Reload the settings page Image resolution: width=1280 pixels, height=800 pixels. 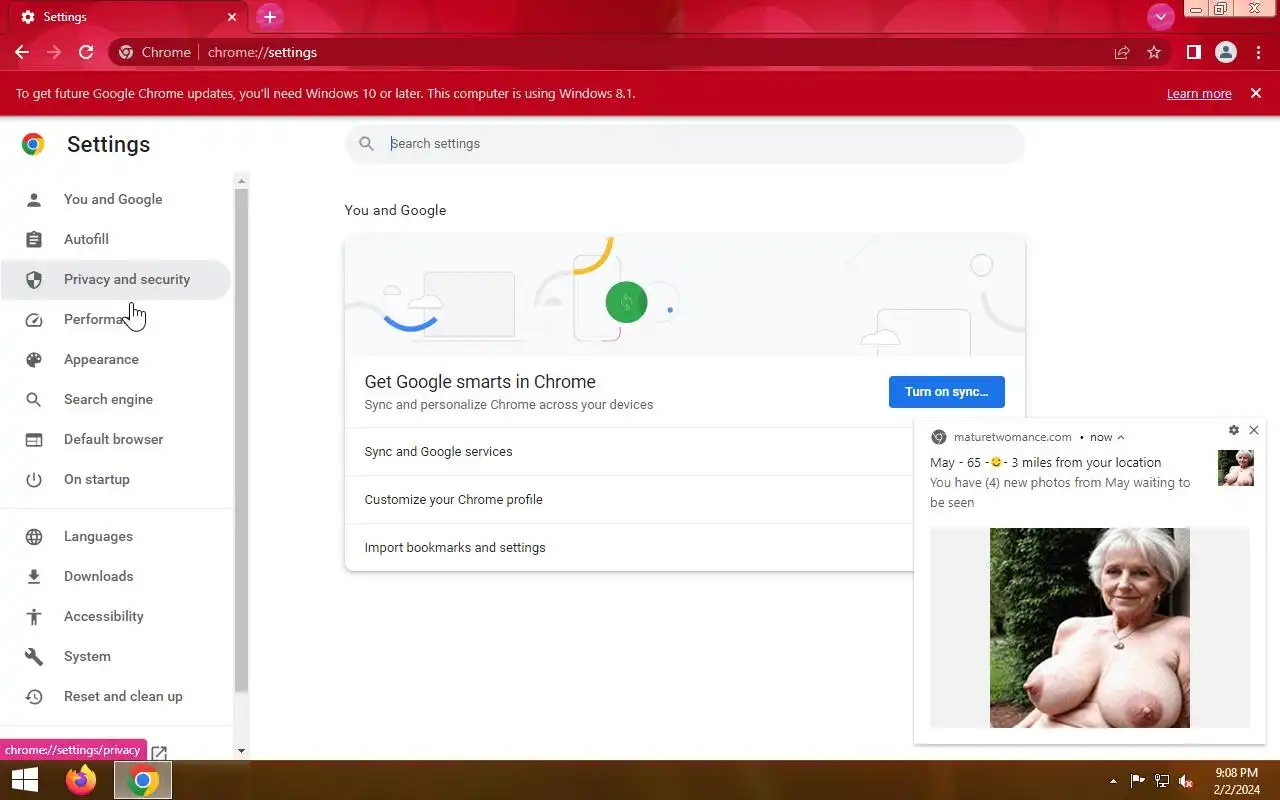[86, 52]
